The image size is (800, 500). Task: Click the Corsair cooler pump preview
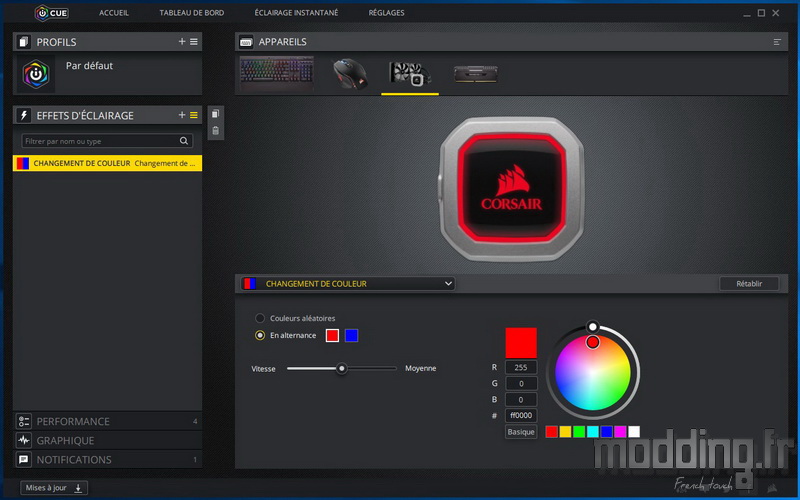[x=512, y=189]
